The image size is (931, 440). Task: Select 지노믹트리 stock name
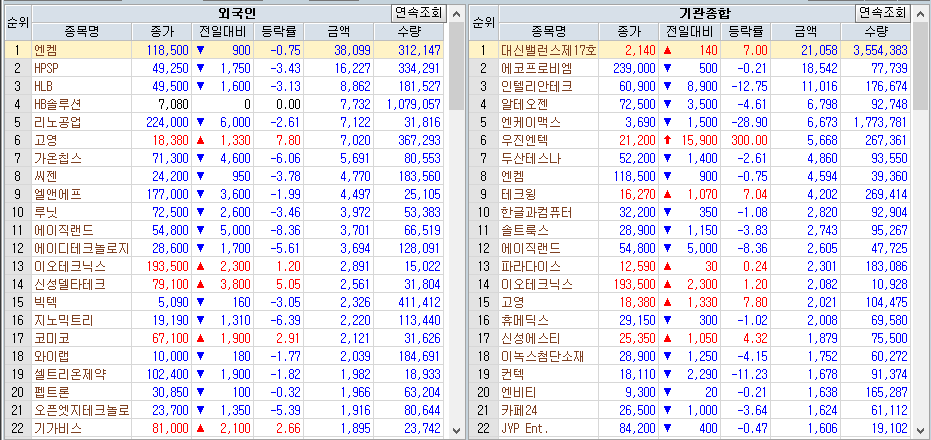(x=64, y=320)
